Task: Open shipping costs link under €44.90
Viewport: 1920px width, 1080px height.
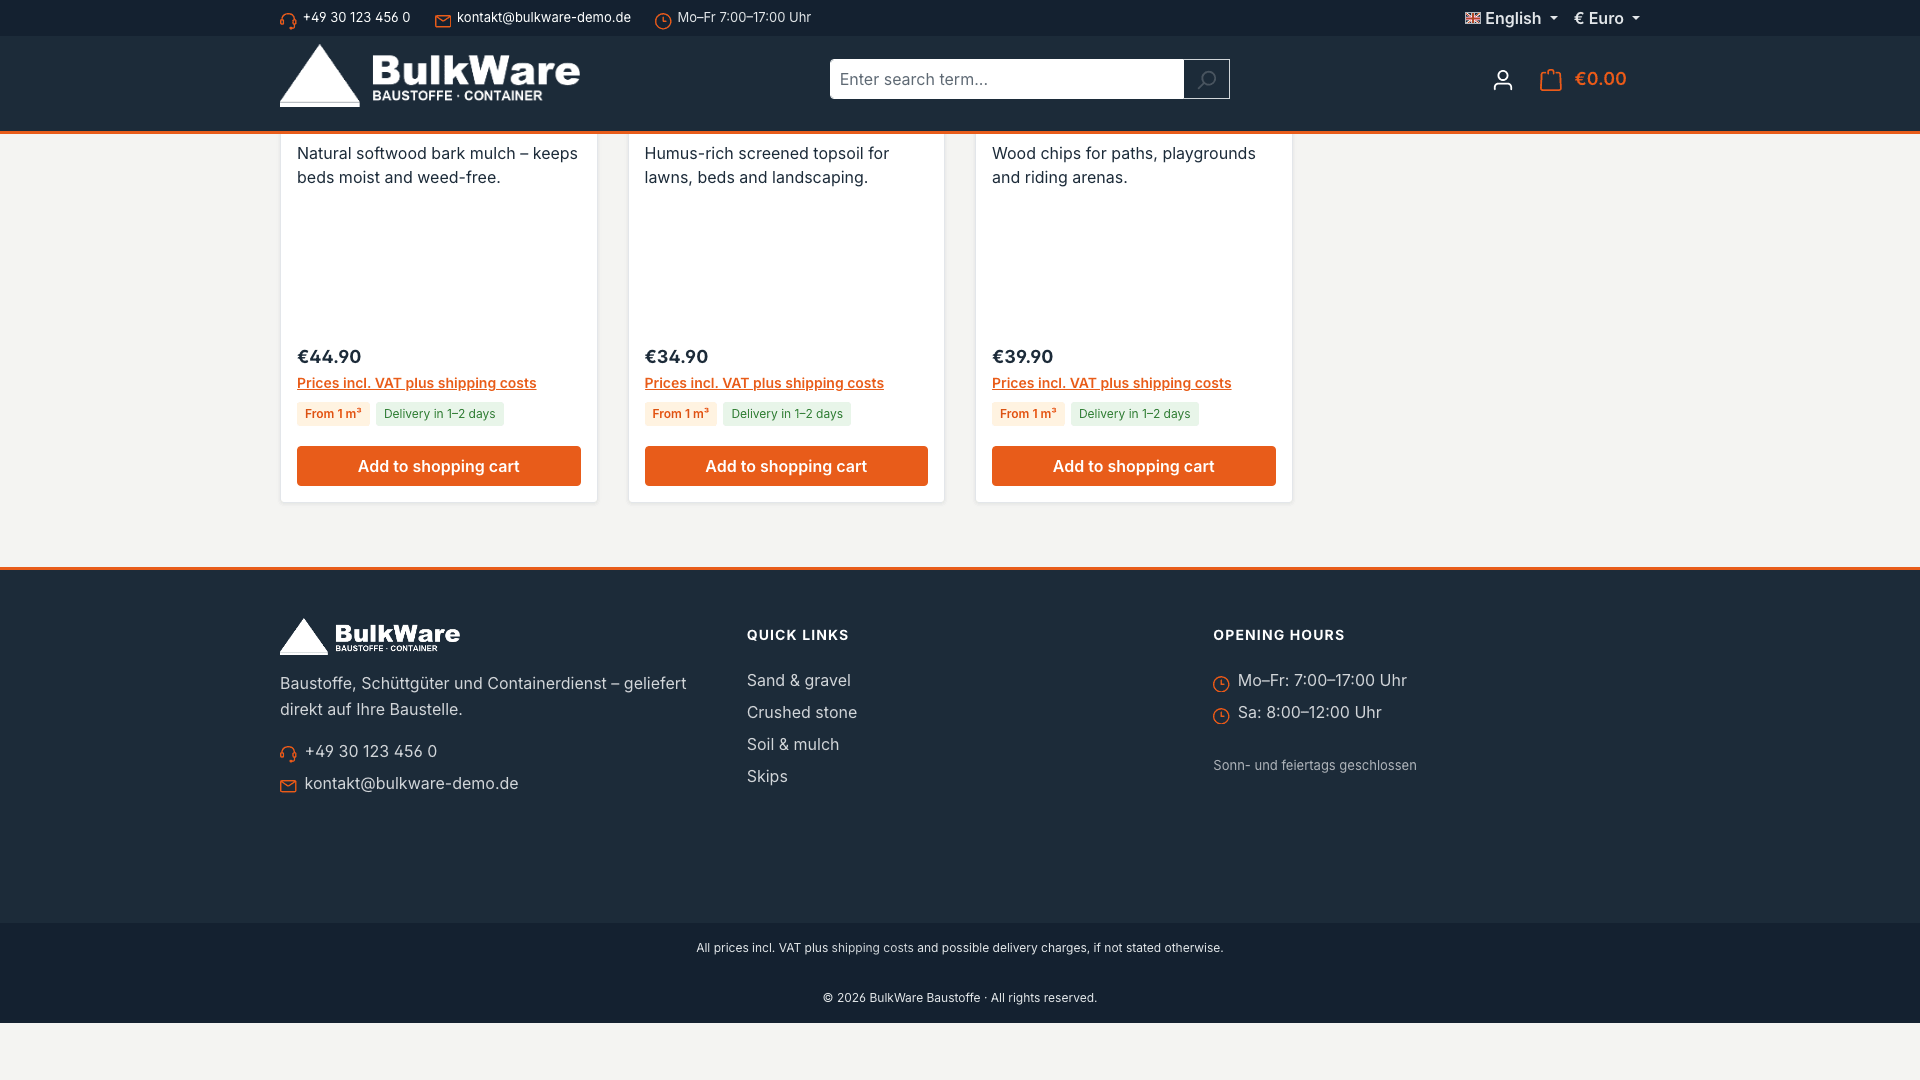Action: 416,383
